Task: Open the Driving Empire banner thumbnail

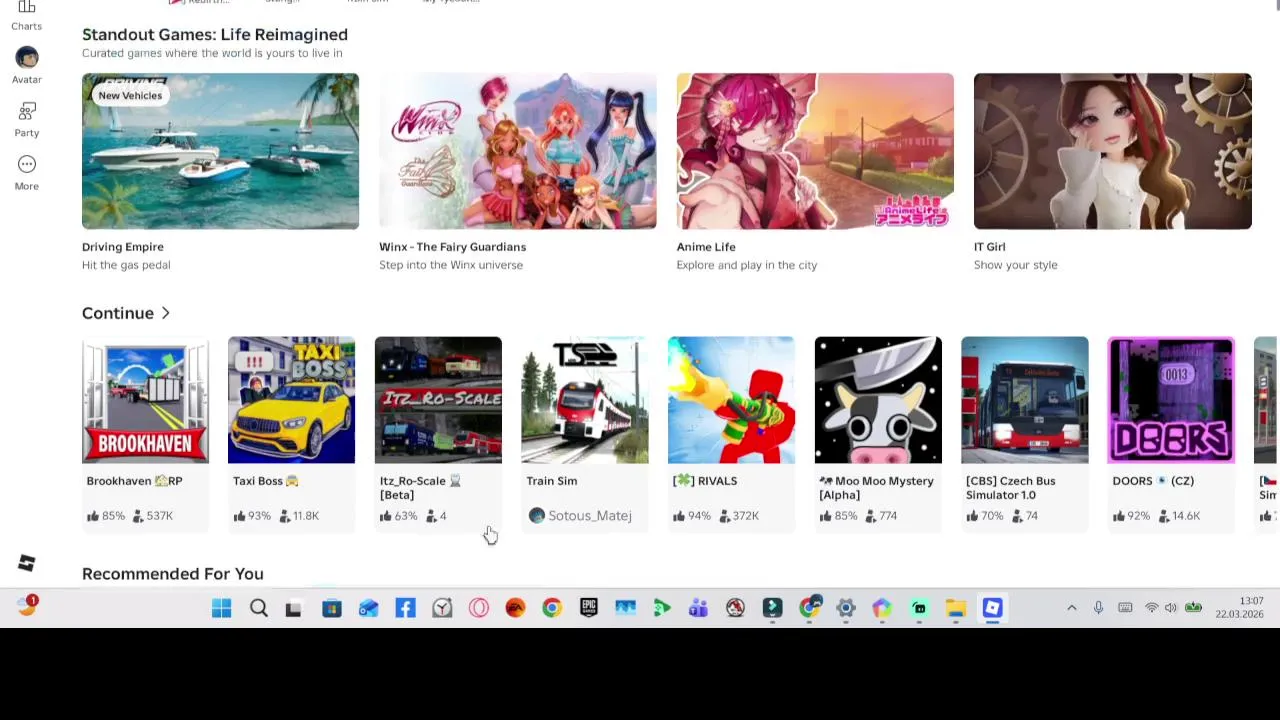Action: pos(220,151)
